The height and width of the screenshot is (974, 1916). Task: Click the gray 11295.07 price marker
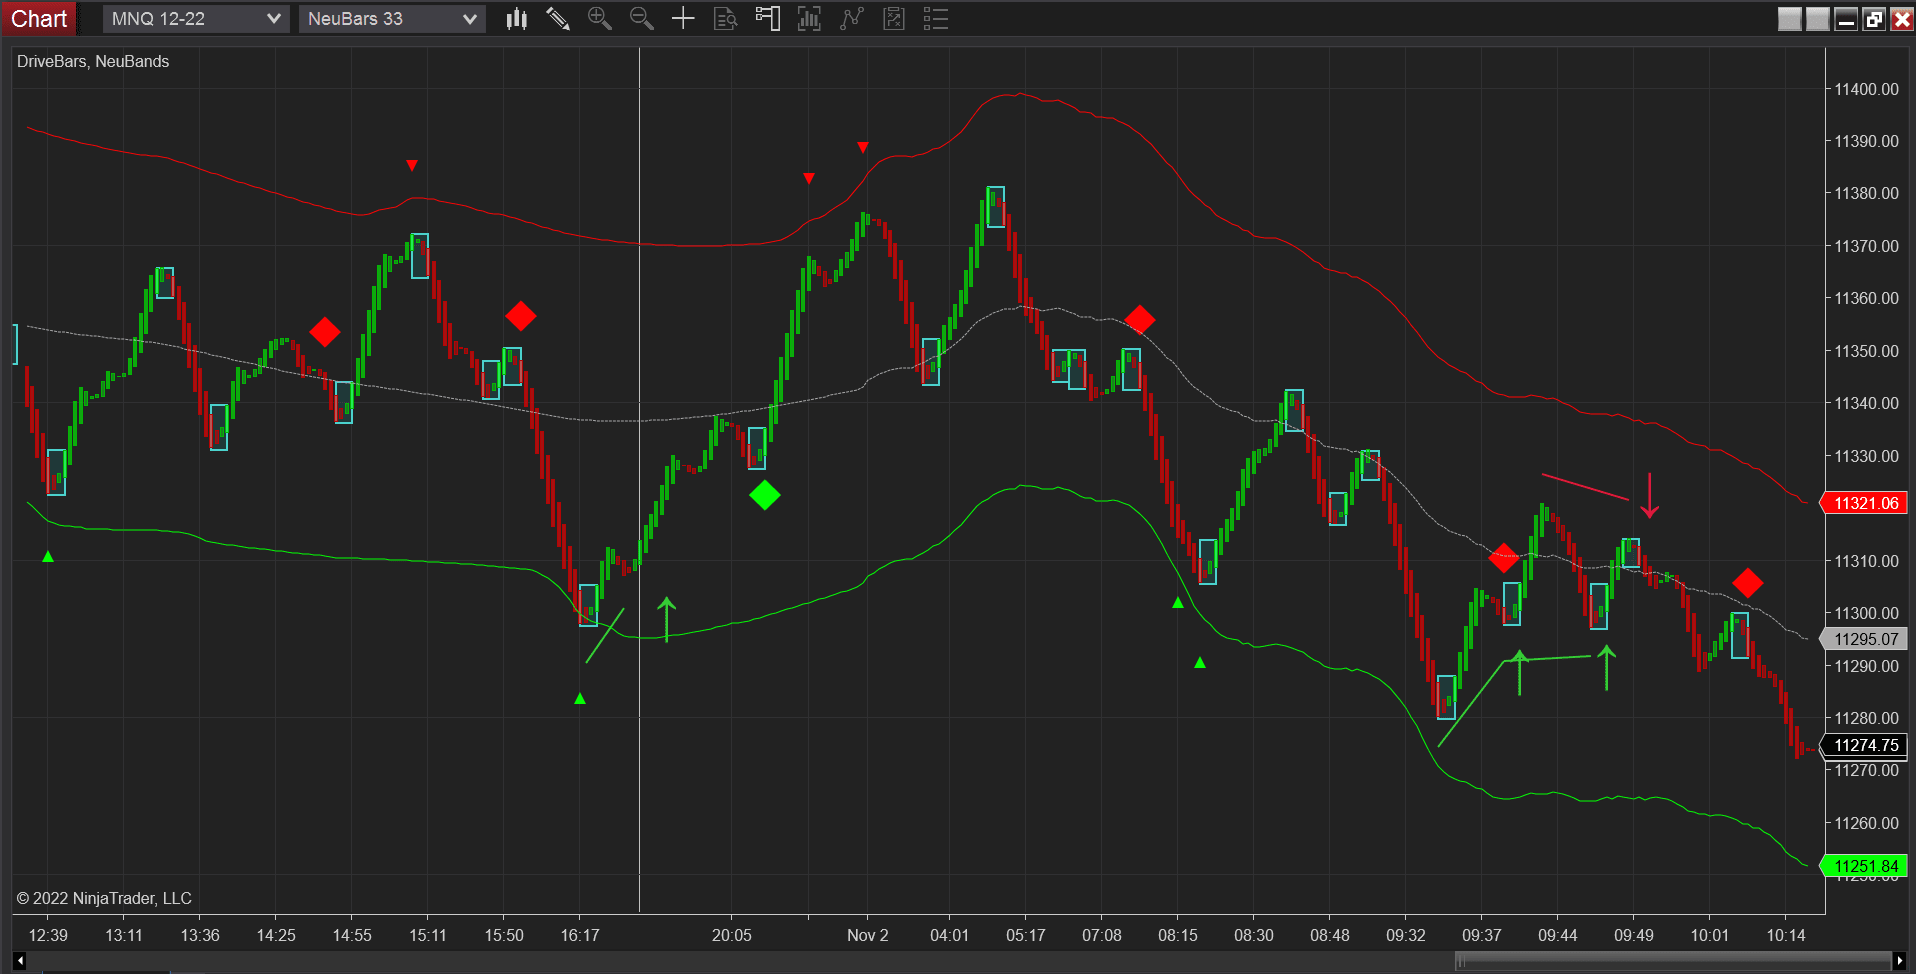tap(1864, 639)
